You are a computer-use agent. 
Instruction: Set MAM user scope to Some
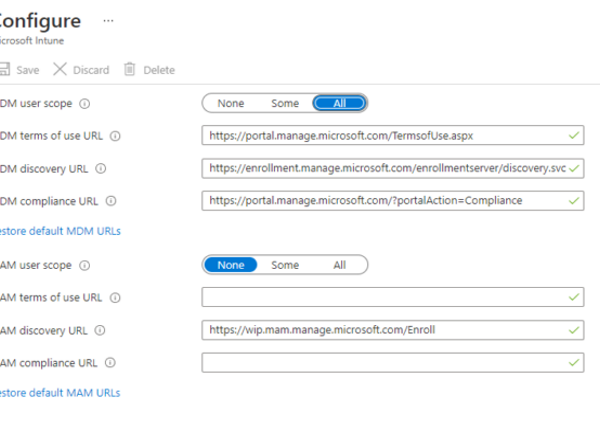(x=285, y=265)
